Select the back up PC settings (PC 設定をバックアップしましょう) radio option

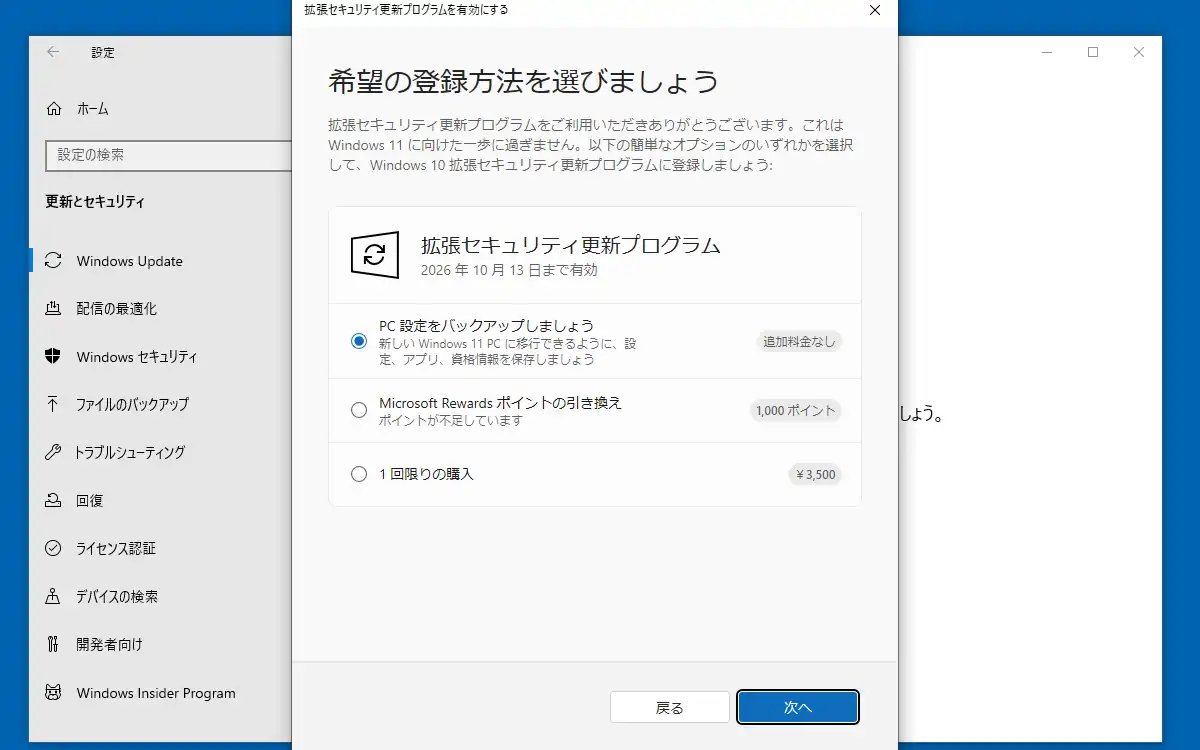(x=359, y=341)
